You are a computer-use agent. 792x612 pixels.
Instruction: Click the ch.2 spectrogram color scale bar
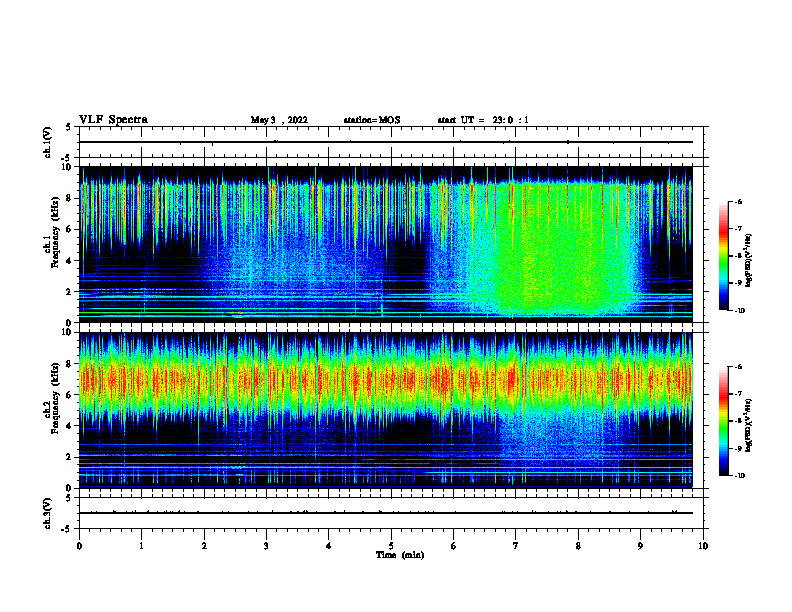click(x=724, y=421)
